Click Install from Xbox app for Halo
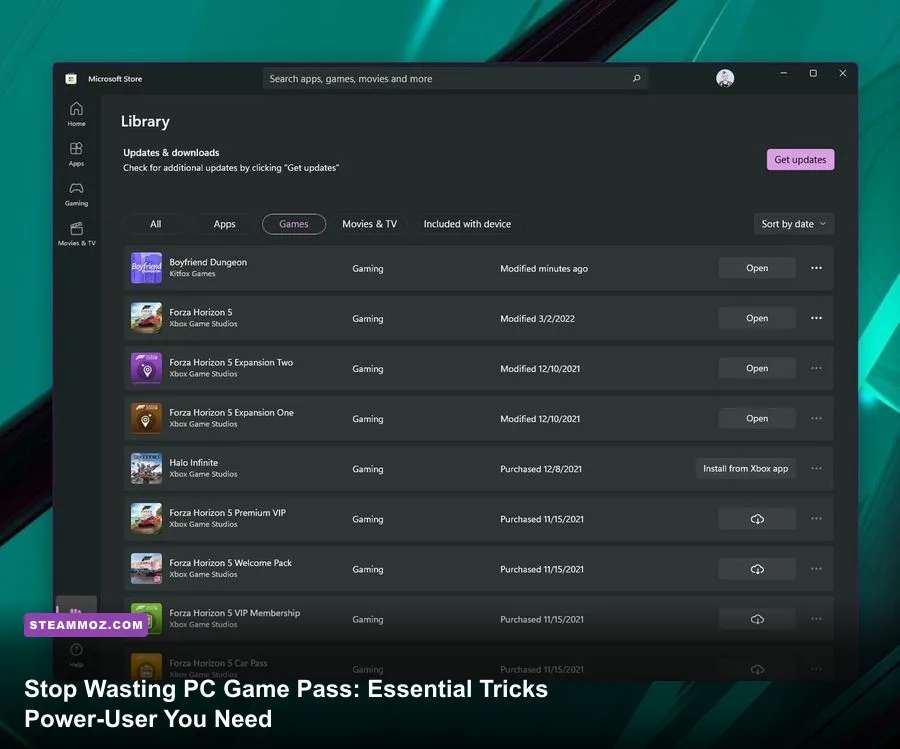Screen dimensions: 900x749 (746, 468)
